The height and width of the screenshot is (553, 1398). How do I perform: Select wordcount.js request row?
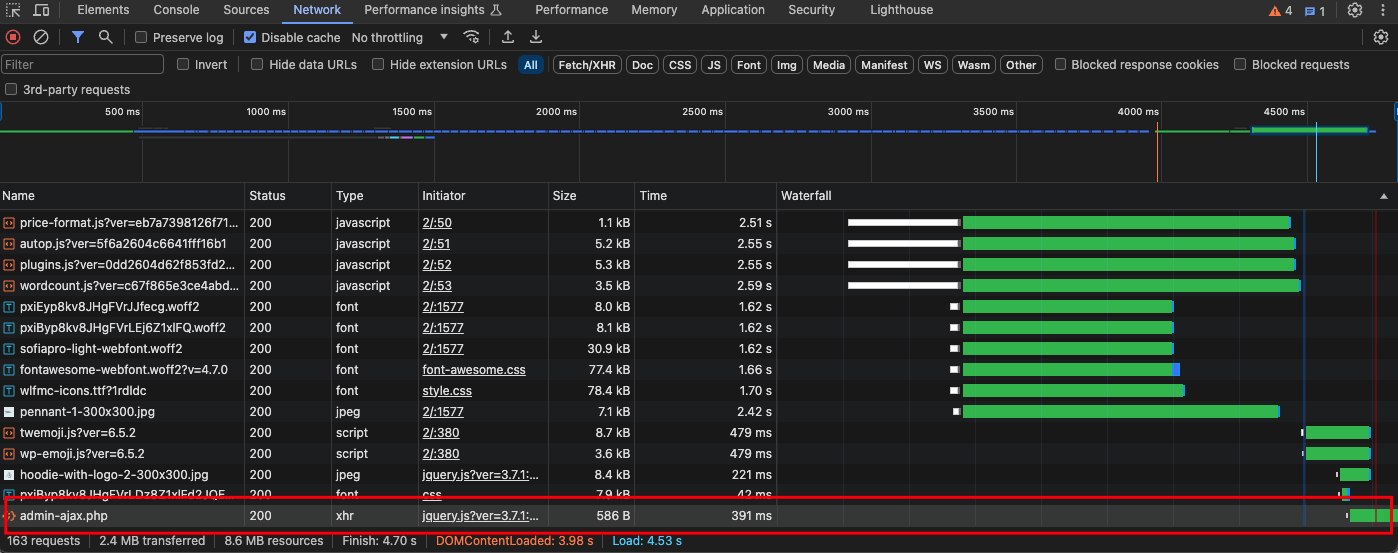pos(698,286)
